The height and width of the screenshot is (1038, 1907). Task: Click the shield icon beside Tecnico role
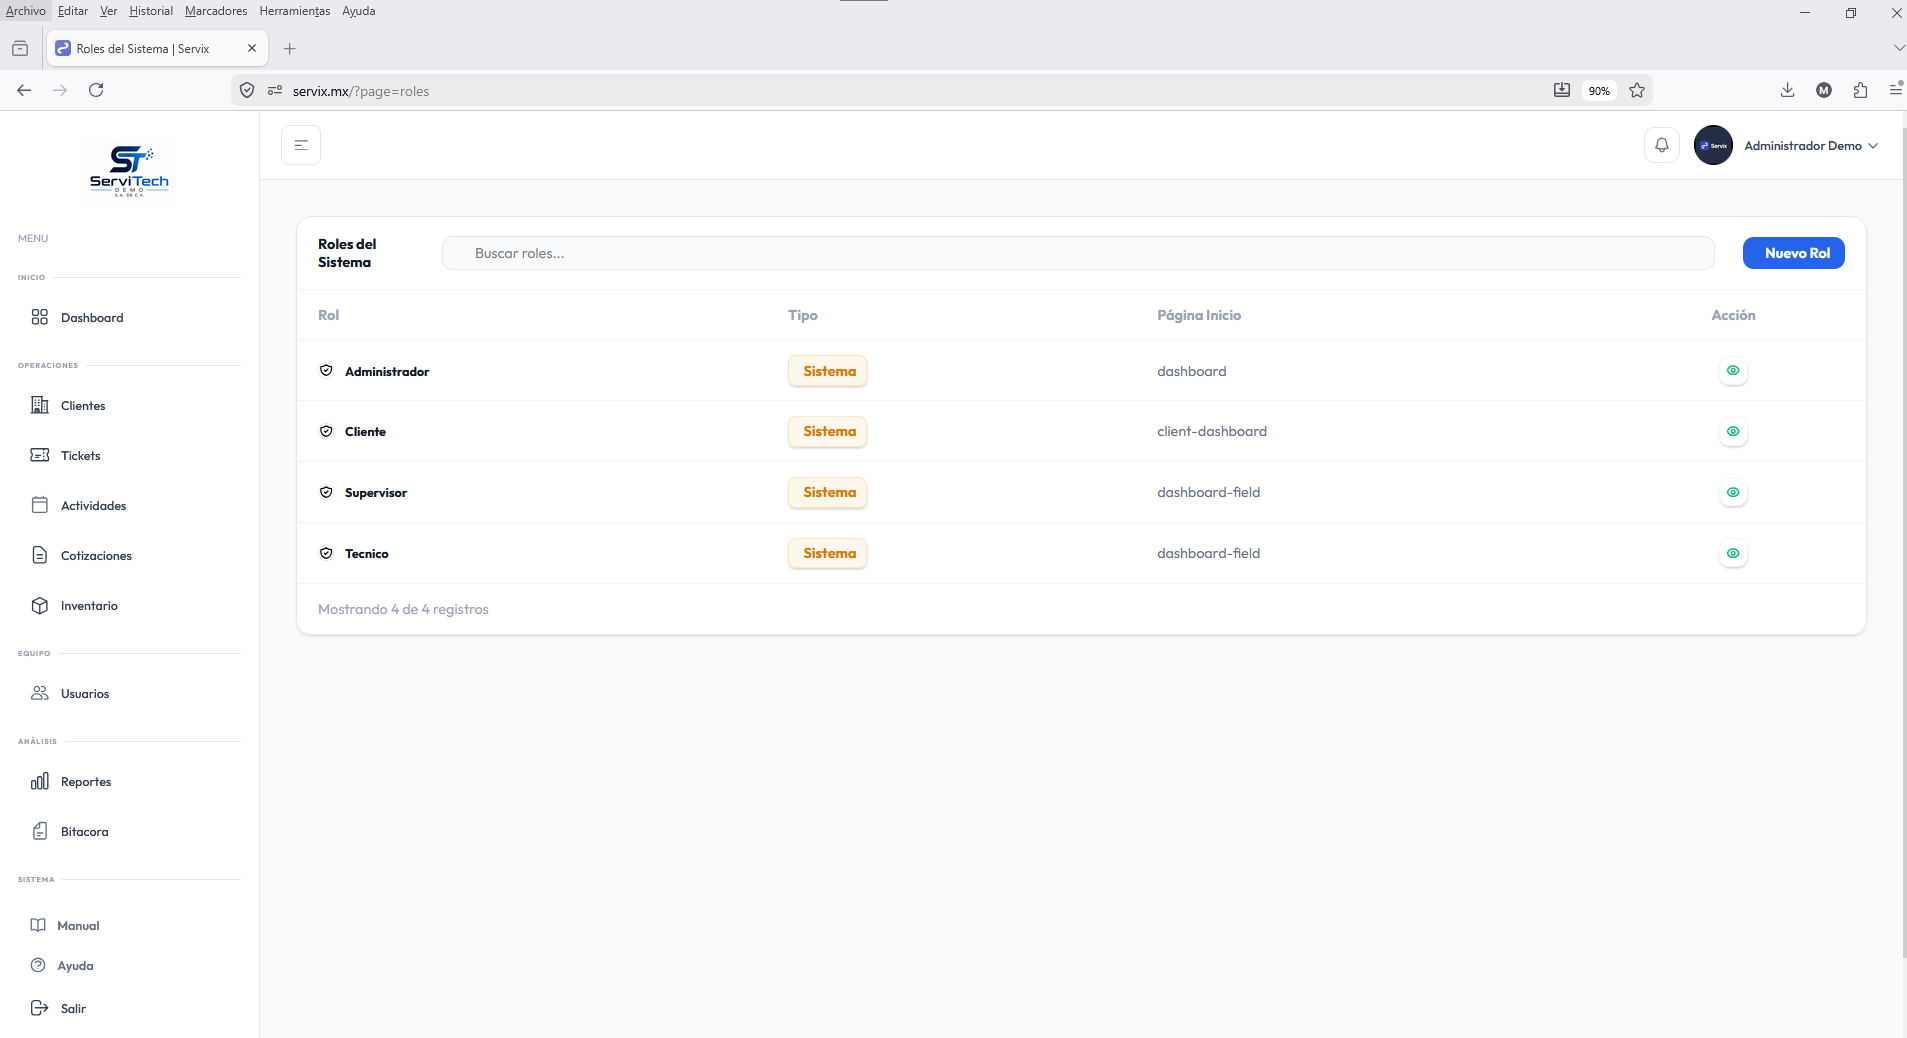326,553
